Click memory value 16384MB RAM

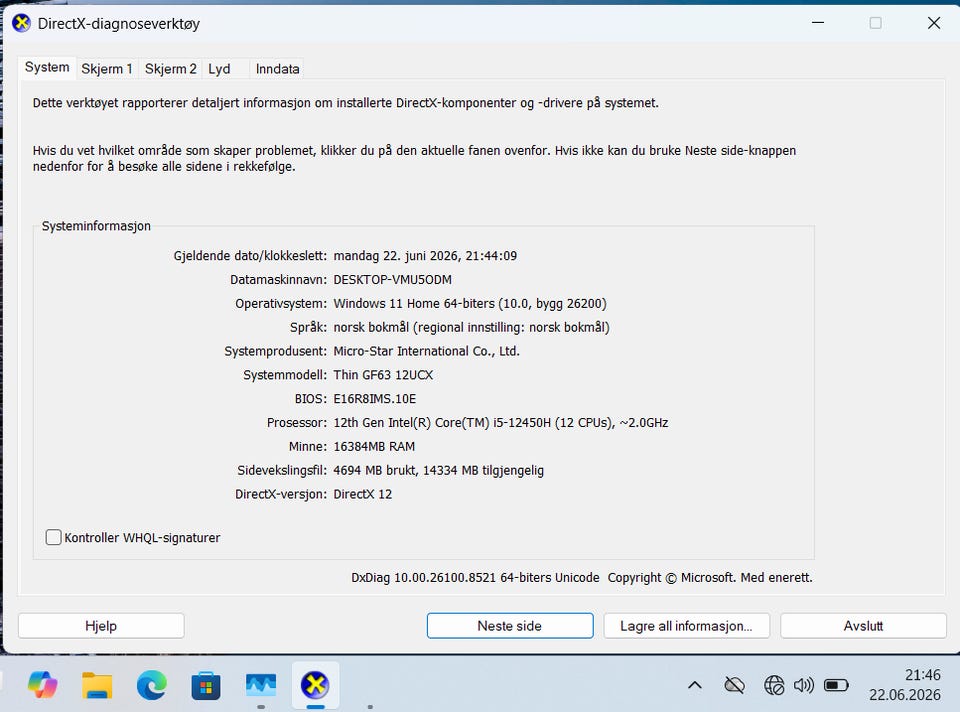pos(374,446)
